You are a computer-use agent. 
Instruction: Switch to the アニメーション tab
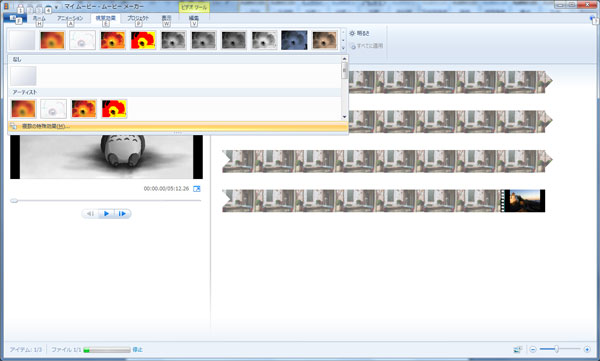coord(70,18)
